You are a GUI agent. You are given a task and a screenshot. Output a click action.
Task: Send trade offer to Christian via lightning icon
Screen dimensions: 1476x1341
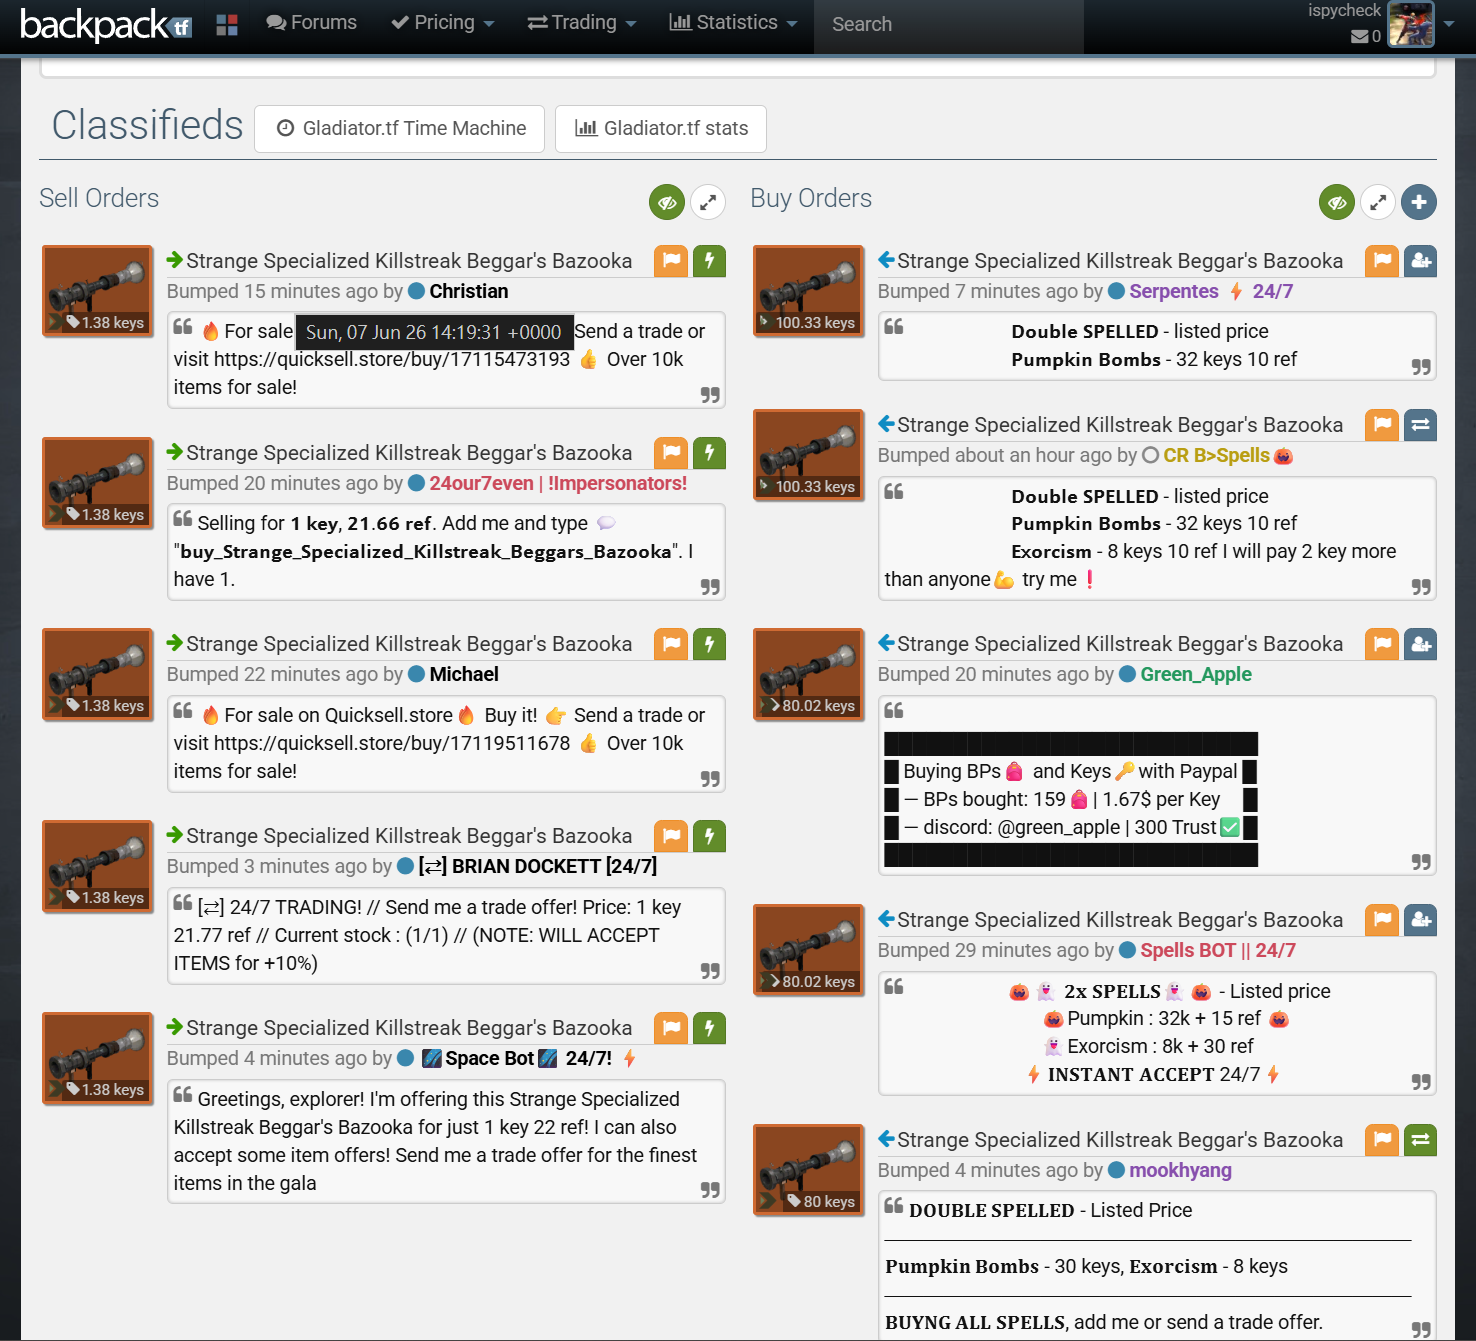tap(709, 261)
